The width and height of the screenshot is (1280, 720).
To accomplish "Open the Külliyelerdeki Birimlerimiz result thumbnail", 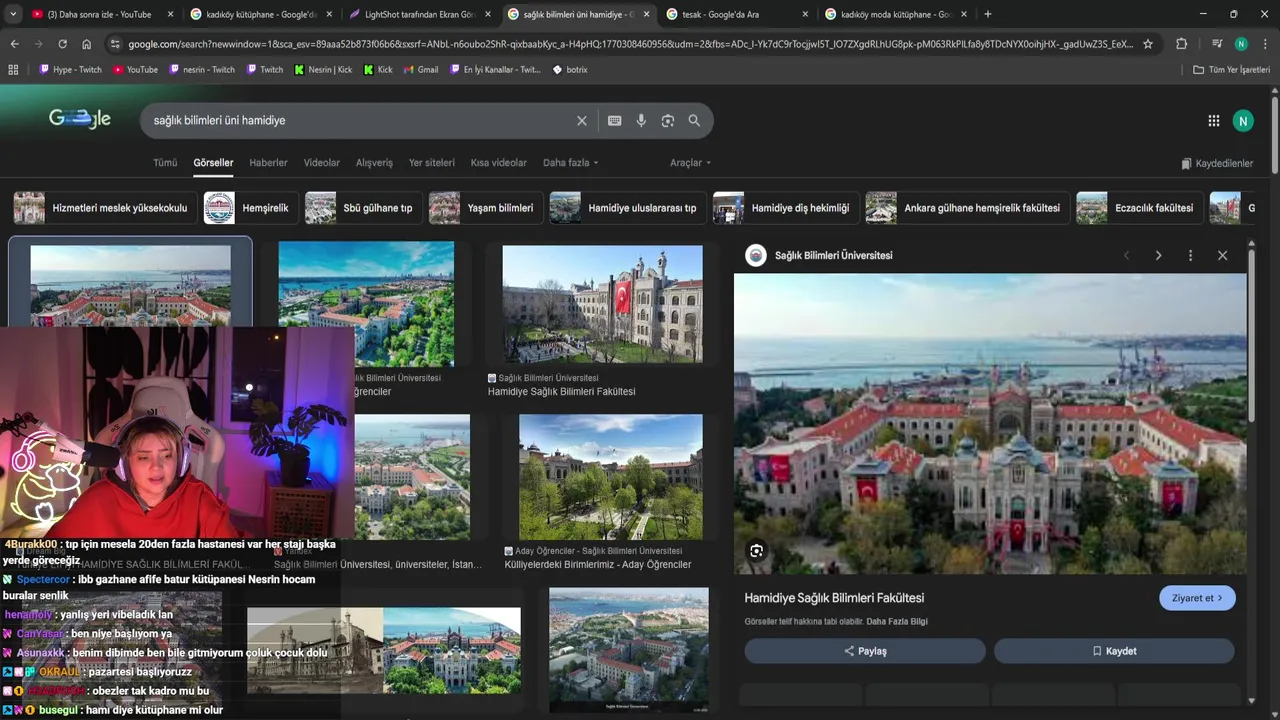I will (610, 477).
